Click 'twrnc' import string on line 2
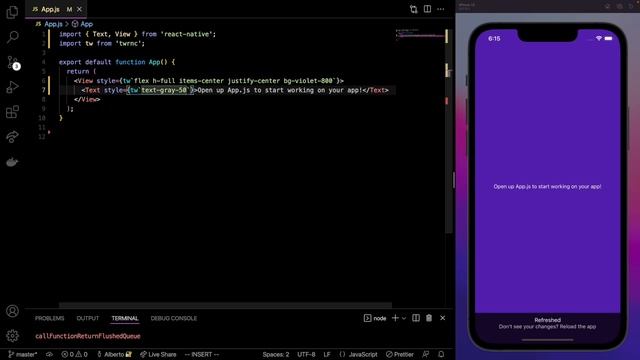The height and width of the screenshot is (360, 640). click(x=130, y=43)
